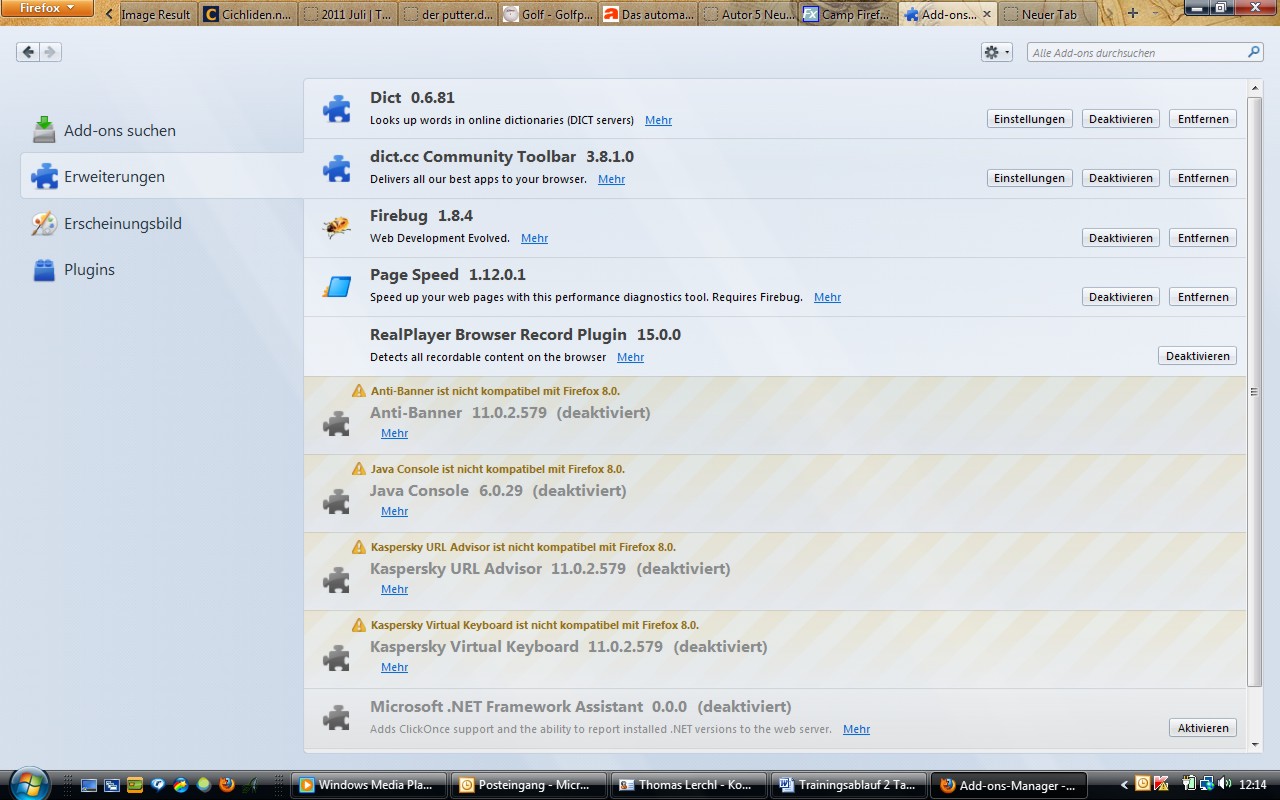Activate Microsoft .NET Framework Assistant
1280x800 pixels.
pyautogui.click(x=1202, y=728)
